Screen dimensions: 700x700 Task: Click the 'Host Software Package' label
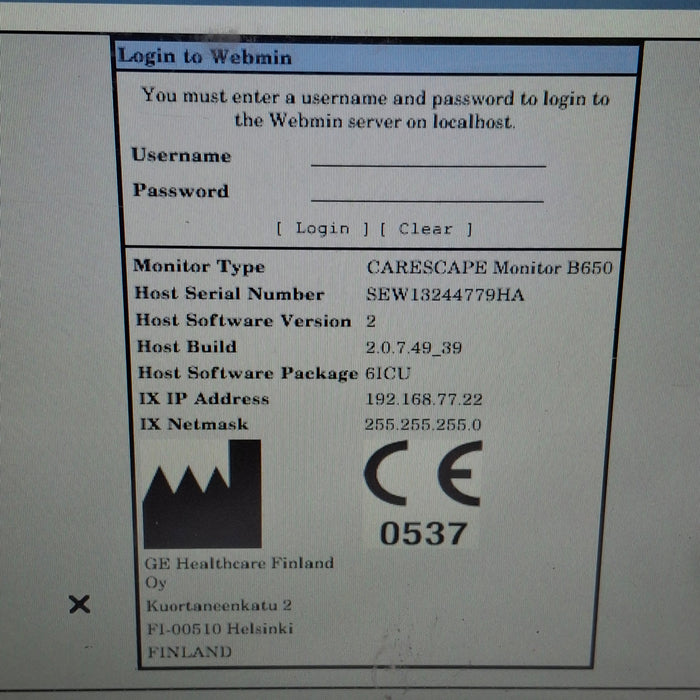pyautogui.click(x=248, y=373)
